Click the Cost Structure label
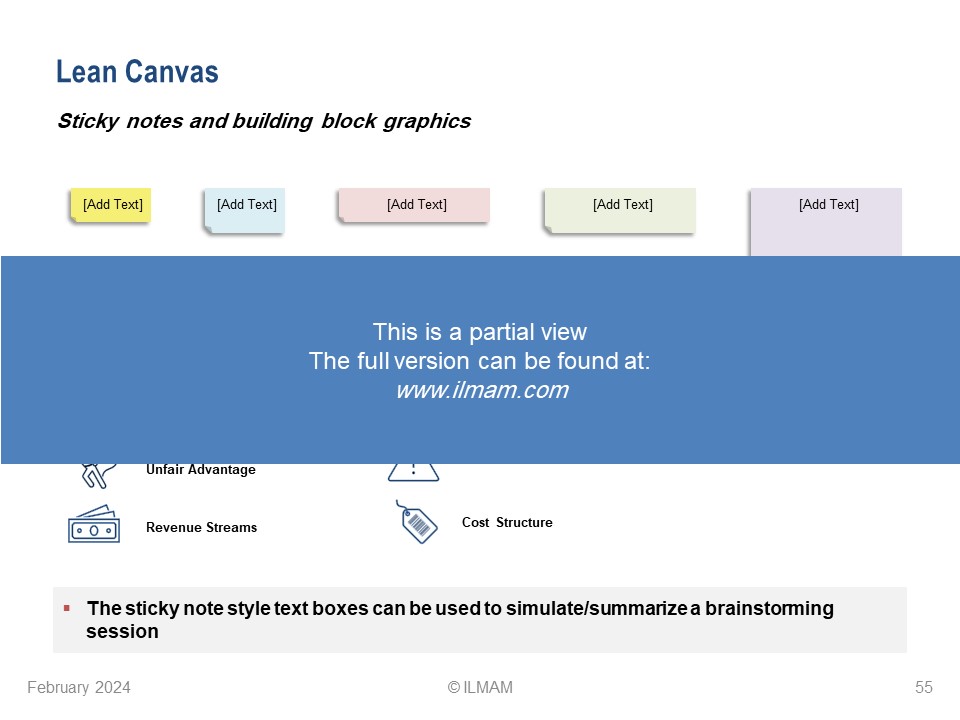Image resolution: width=960 pixels, height=720 pixels. (506, 523)
